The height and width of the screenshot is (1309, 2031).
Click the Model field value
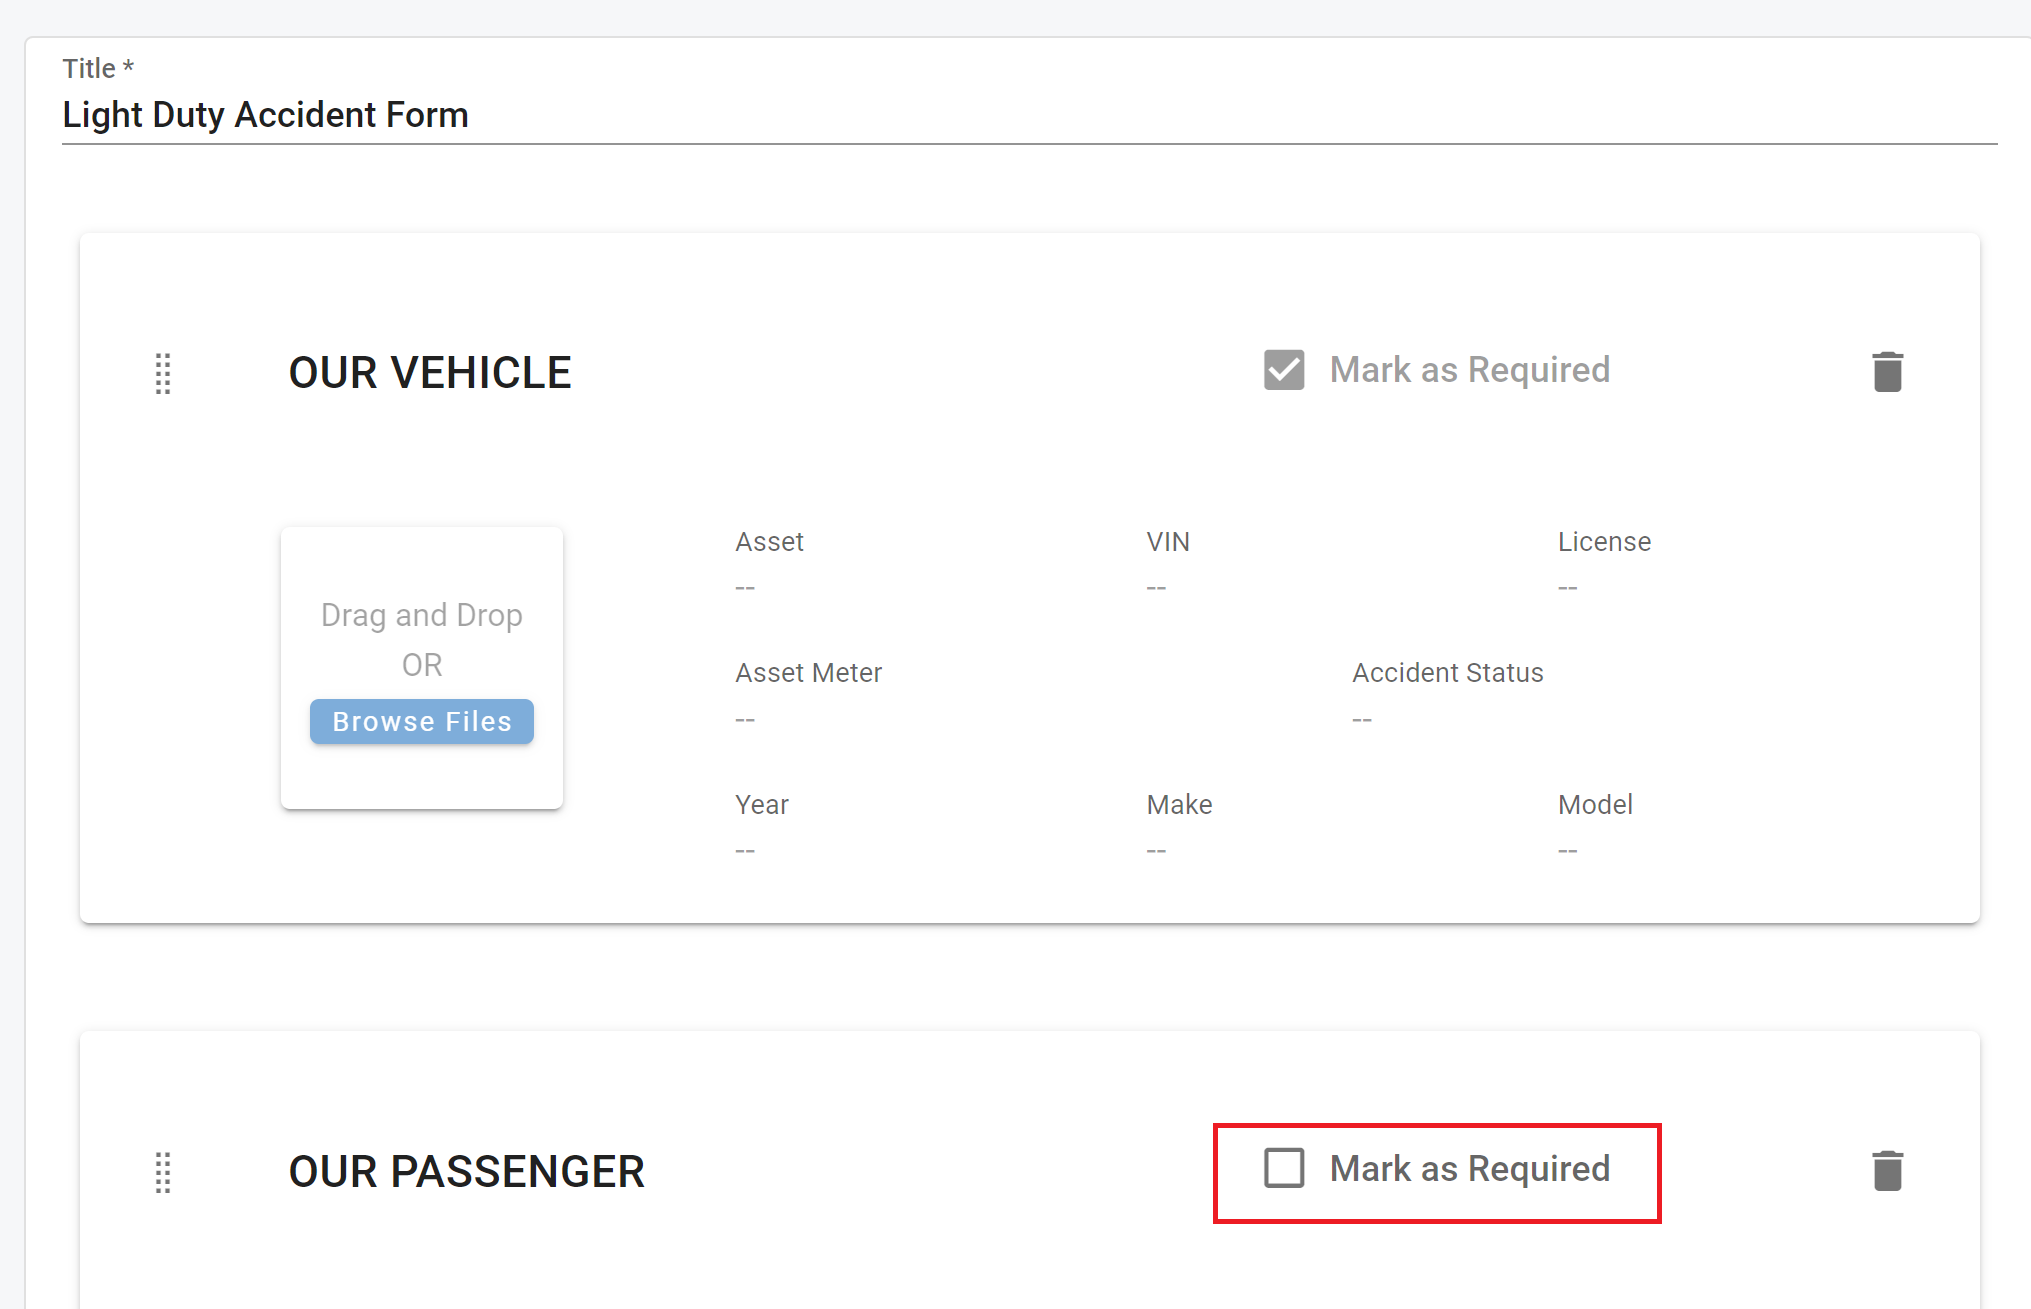pyautogui.click(x=1568, y=850)
